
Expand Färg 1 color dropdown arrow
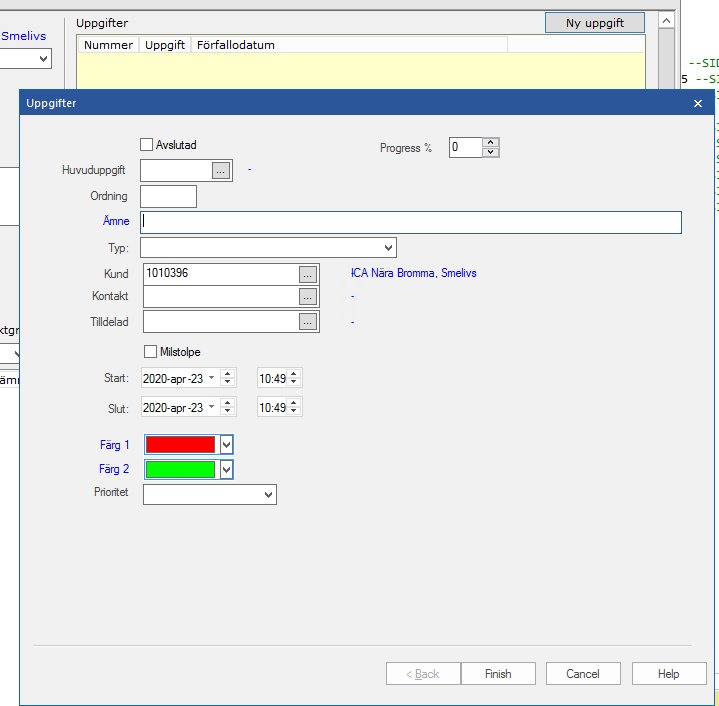point(227,444)
